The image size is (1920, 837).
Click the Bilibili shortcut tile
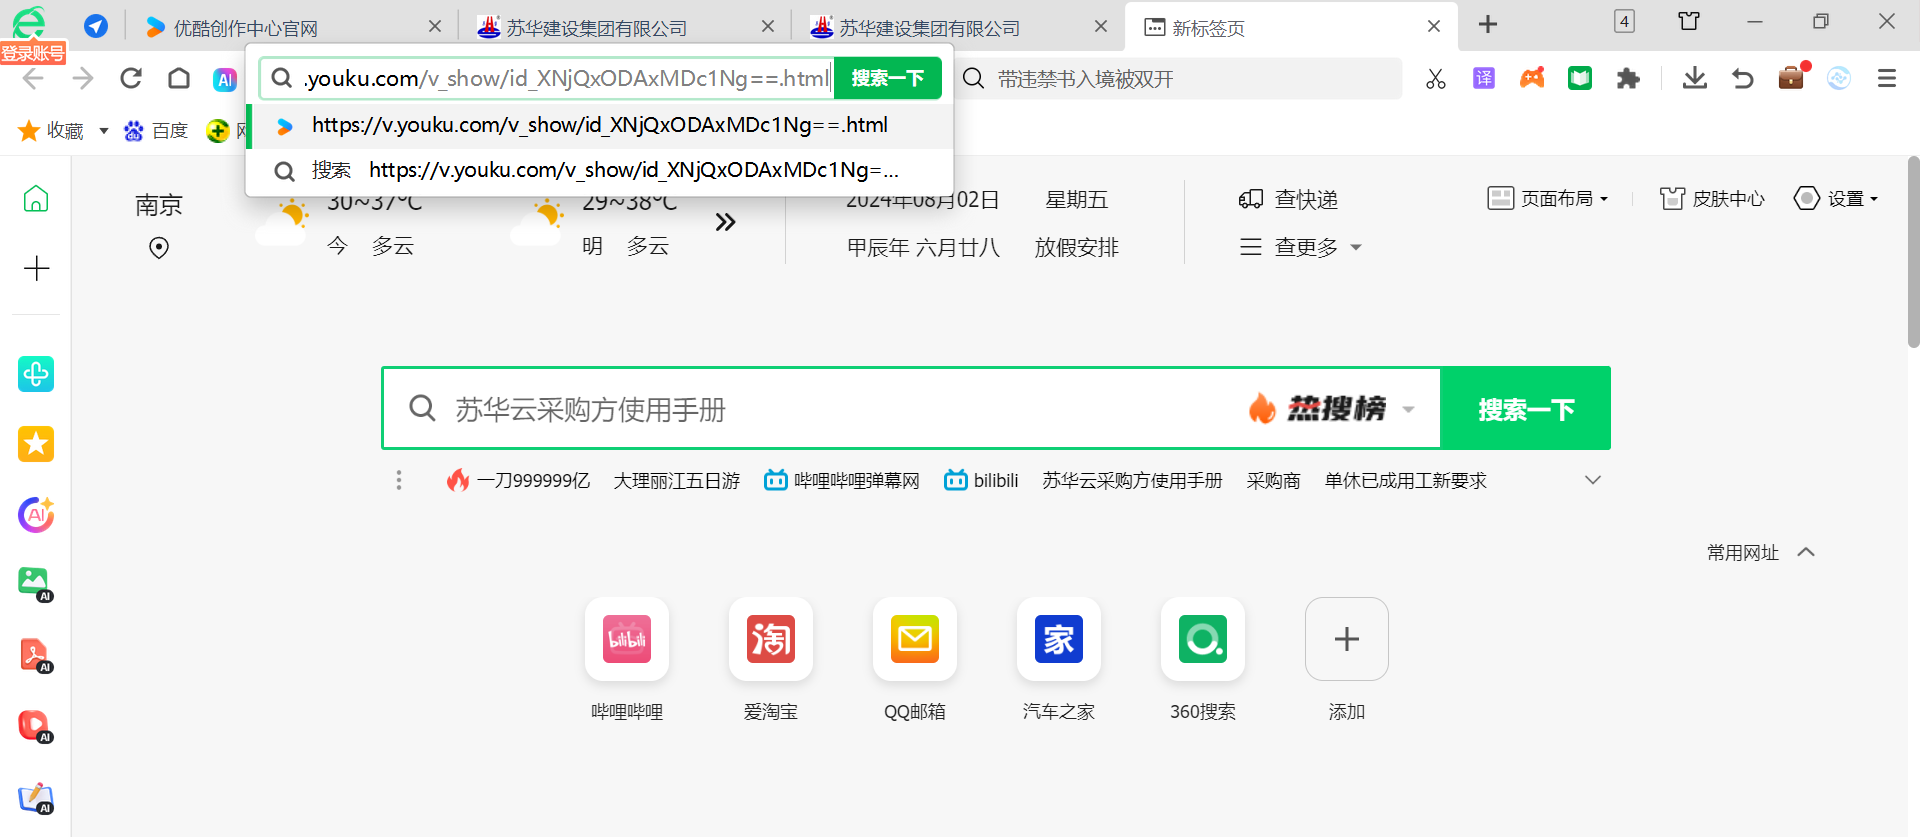(627, 639)
